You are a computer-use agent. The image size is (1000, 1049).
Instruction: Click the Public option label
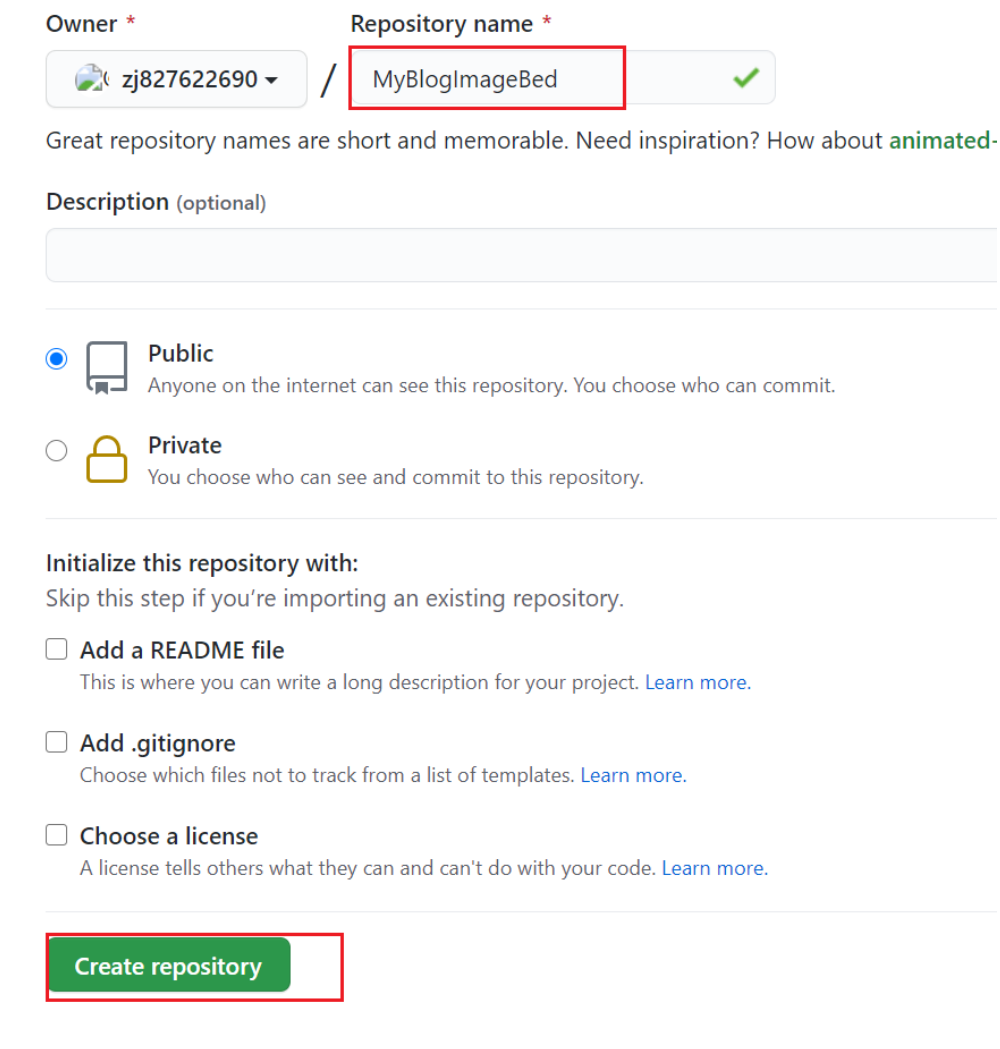tap(181, 353)
